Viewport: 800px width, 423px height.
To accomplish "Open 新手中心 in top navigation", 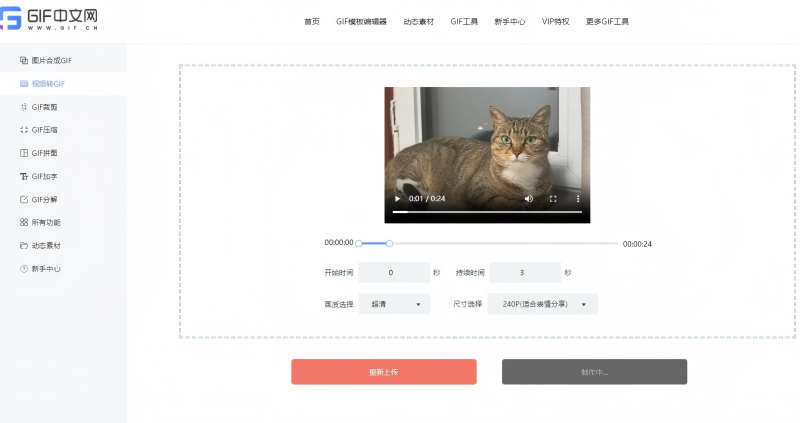I will click(510, 21).
